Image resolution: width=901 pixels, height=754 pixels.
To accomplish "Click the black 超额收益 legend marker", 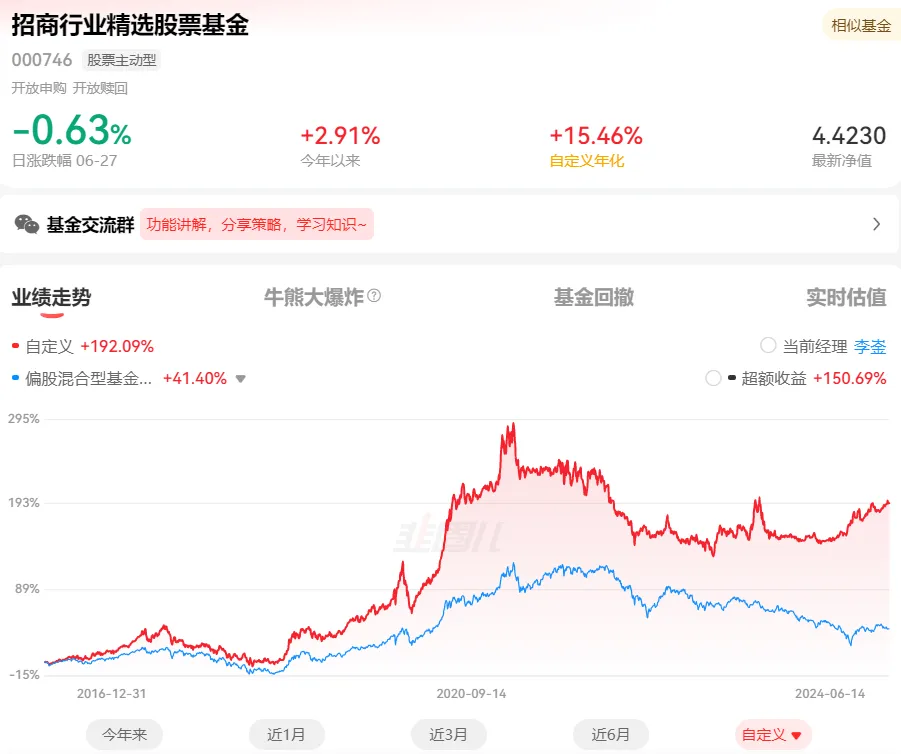I will (732, 378).
